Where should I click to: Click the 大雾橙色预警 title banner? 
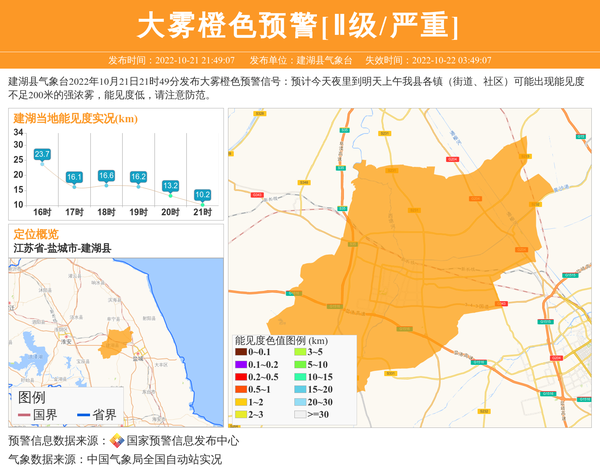(299, 25)
